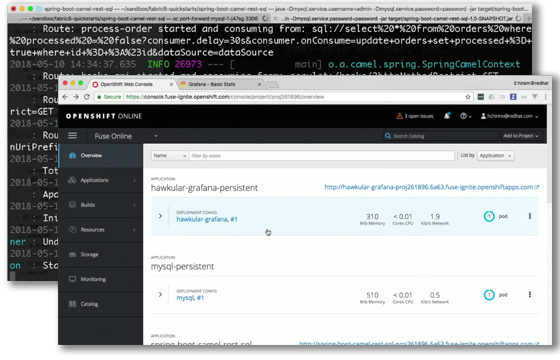Click the dark square browser extension icon
Screen dimensions: 560x360
pos(481,97)
